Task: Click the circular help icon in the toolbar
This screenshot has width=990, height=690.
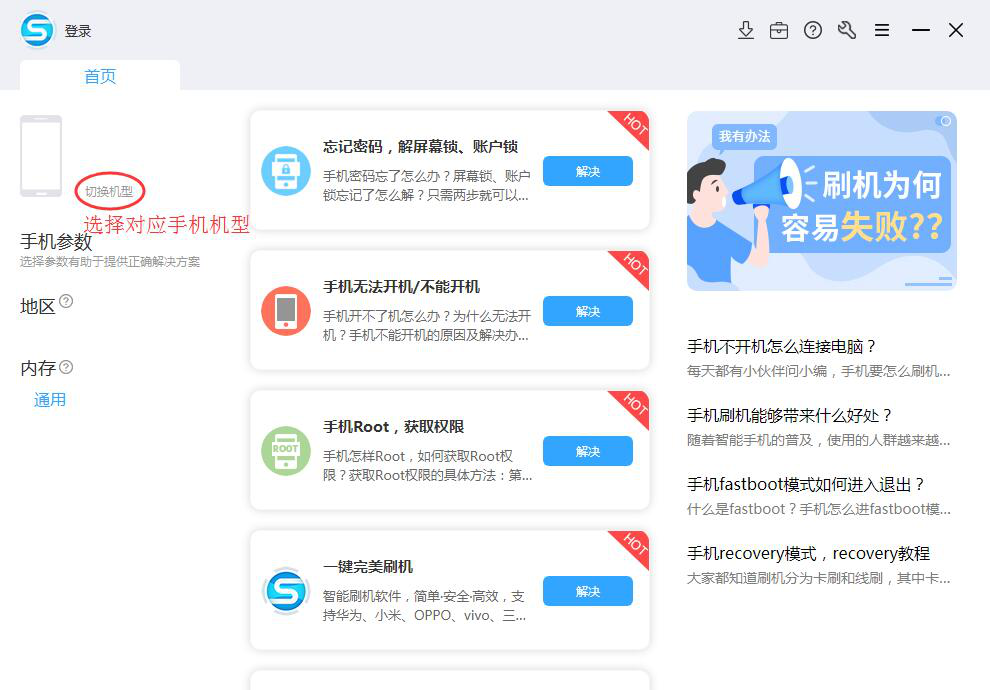Action: pos(813,30)
